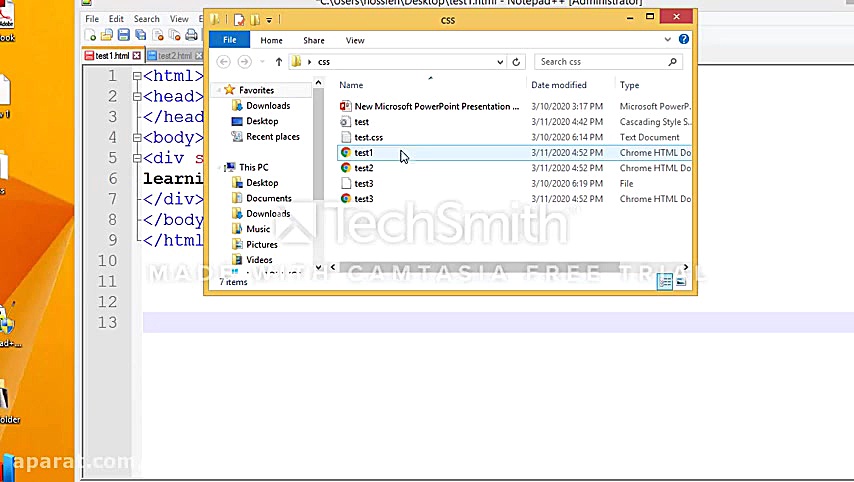Viewport: 854px width, 482px height.
Task: Click Notepad++ Open file toolbar icon
Action: (107, 35)
